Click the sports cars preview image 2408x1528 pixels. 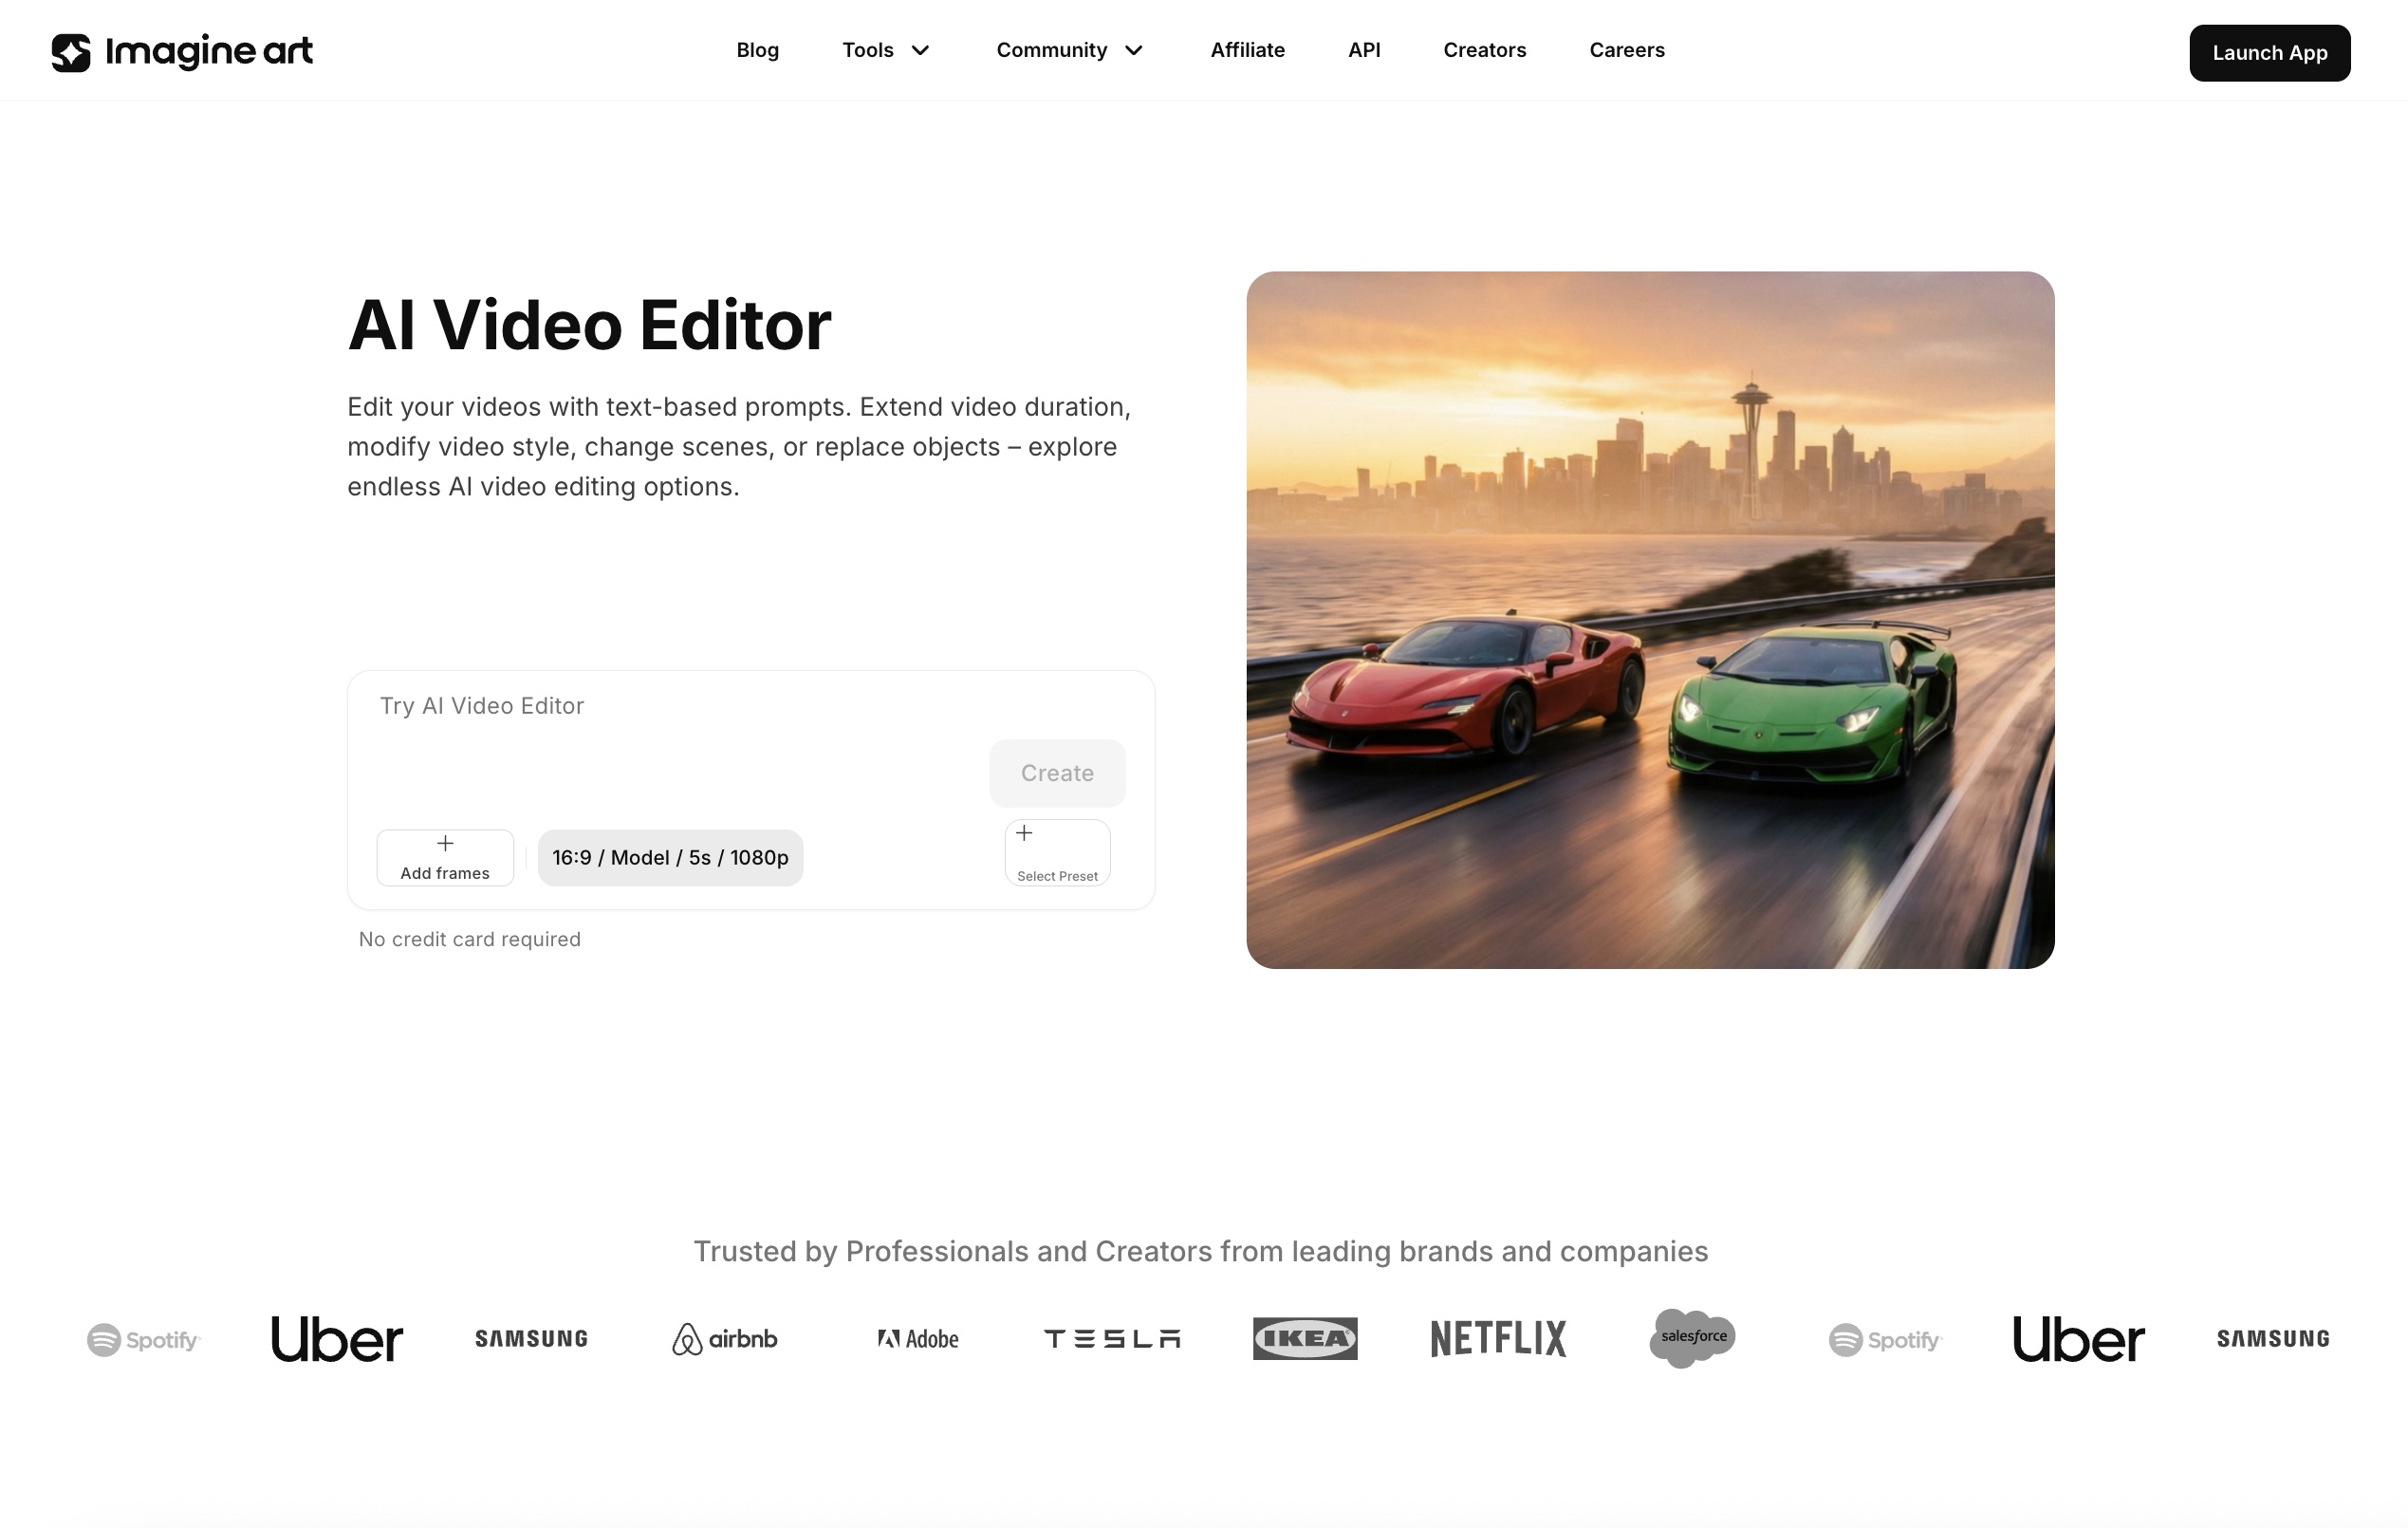coord(1650,620)
